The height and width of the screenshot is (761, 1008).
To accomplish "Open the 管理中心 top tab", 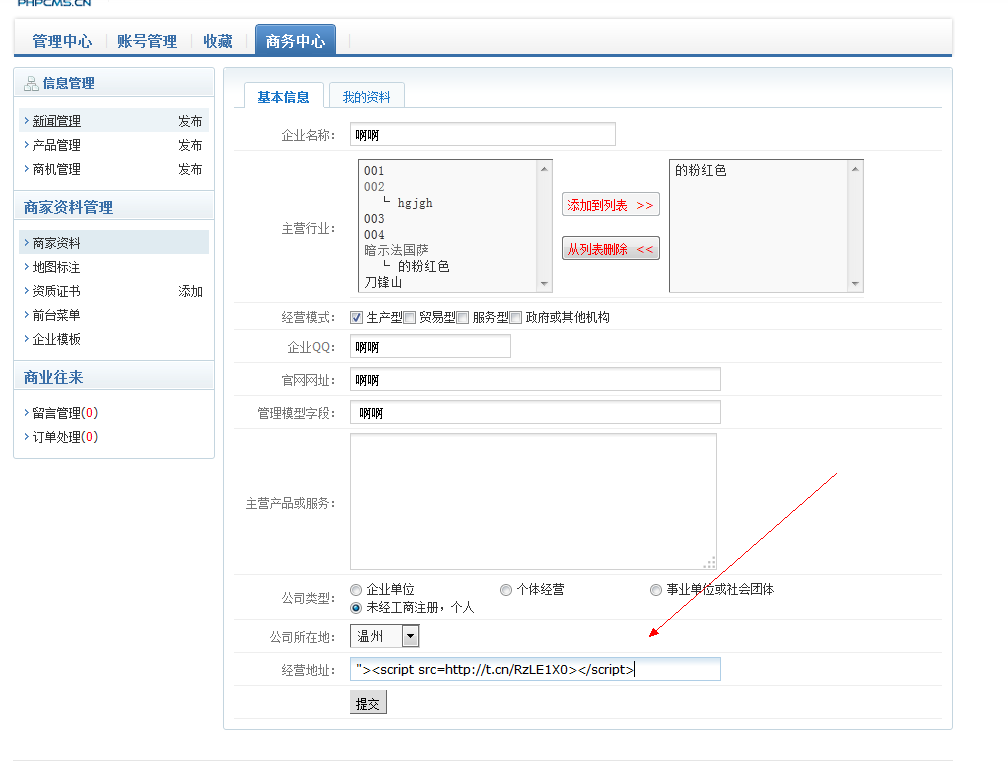I will tap(62, 41).
